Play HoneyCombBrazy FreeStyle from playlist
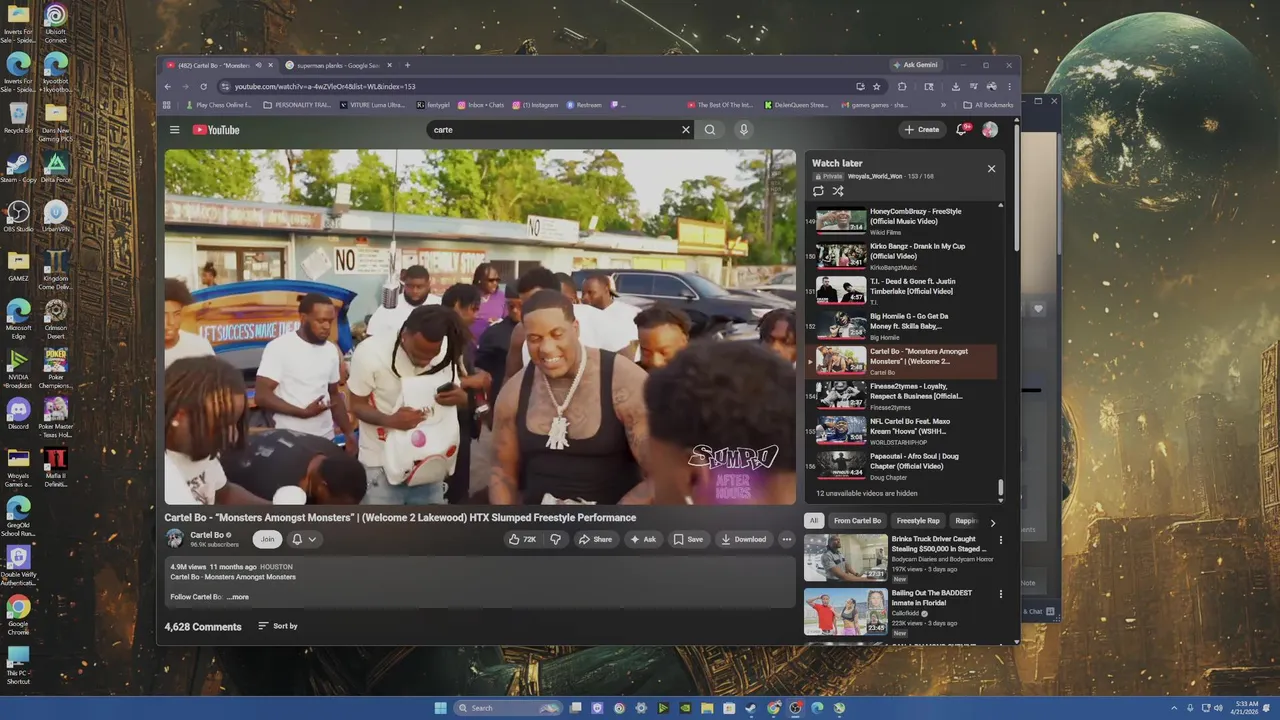This screenshot has height=720, width=1280. click(900, 221)
